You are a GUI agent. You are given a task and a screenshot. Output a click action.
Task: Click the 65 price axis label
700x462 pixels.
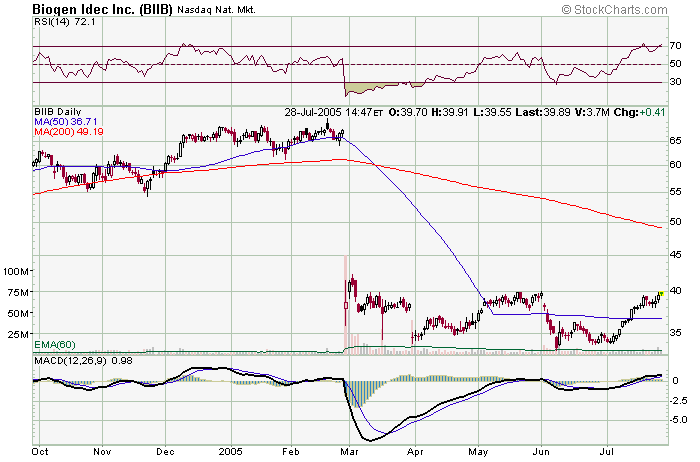point(675,141)
